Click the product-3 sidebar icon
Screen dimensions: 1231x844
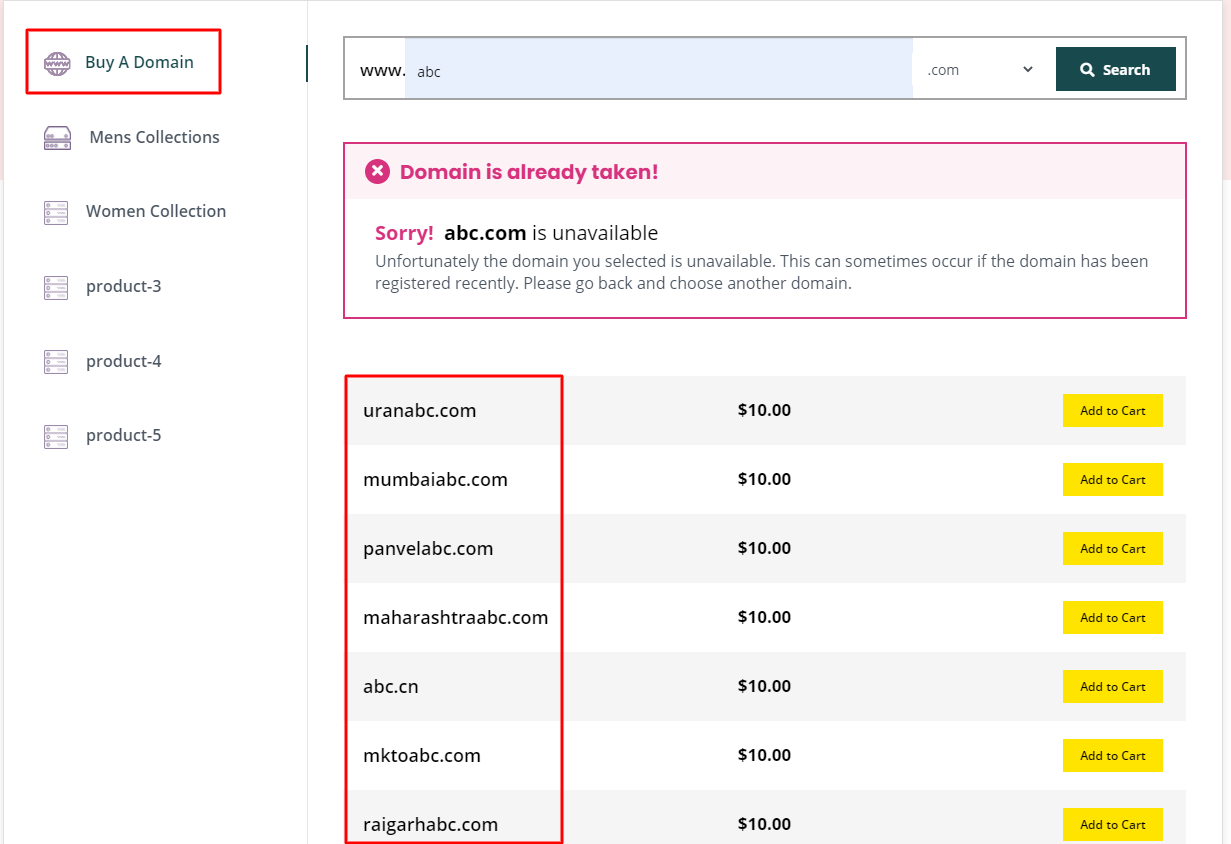point(56,287)
